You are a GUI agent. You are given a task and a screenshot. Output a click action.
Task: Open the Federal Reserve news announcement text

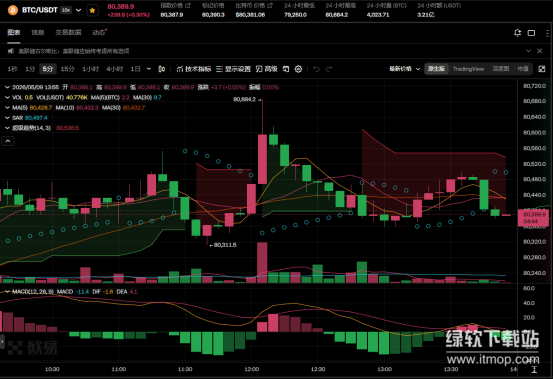(x=74, y=51)
